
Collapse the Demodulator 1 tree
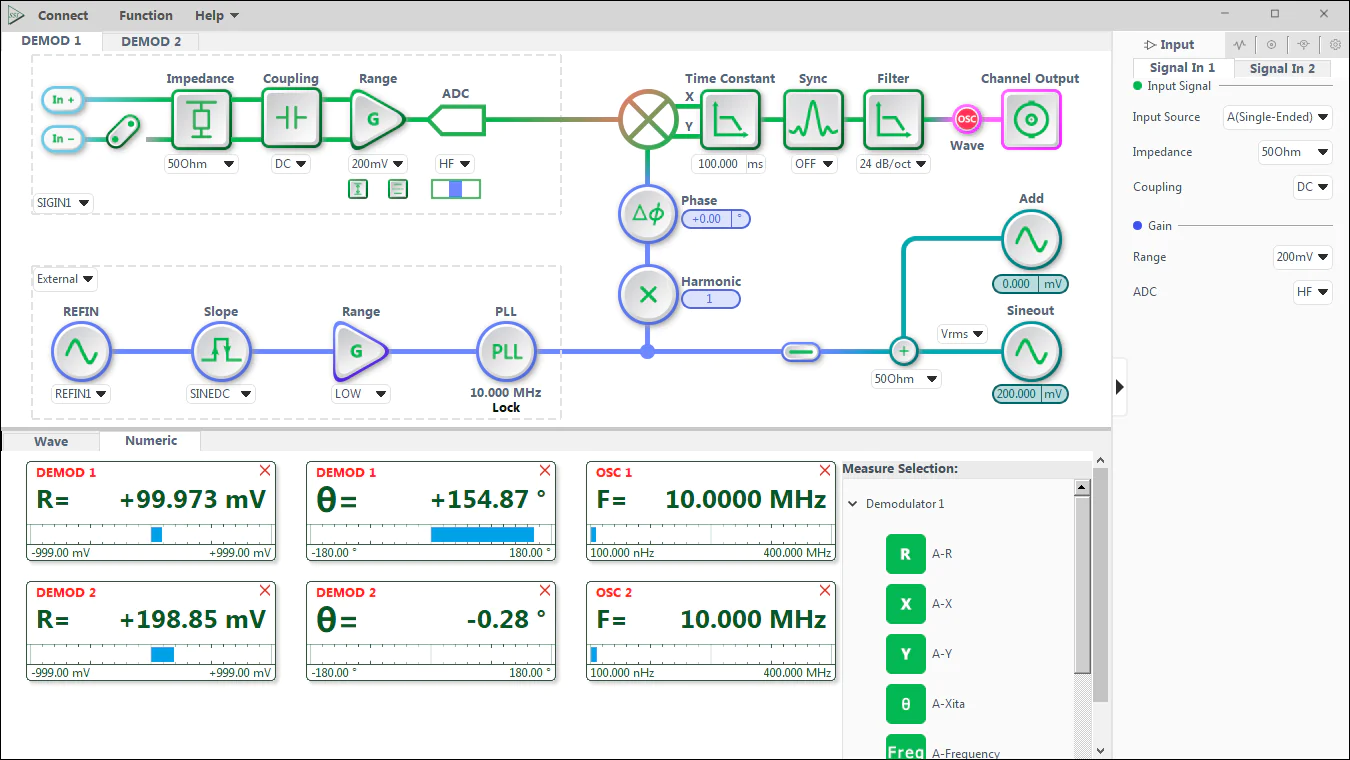(852, 504)
